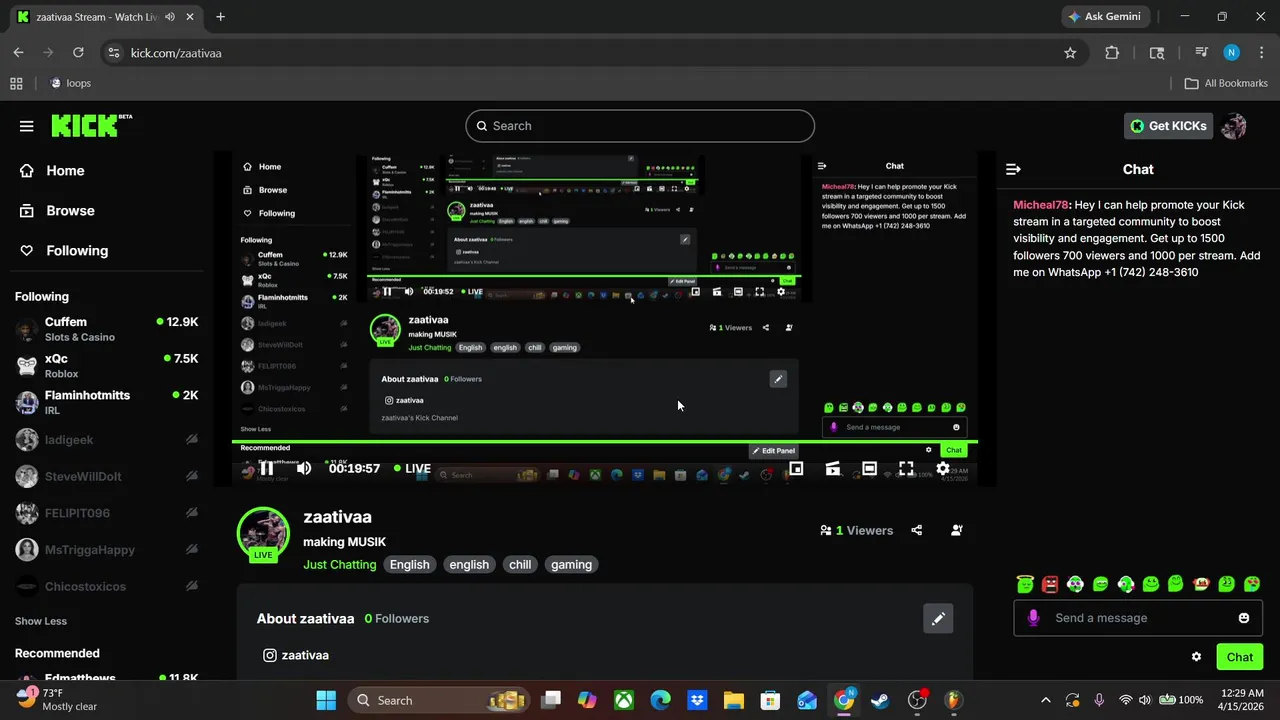The height and width of the screenshot is (720, 1280).
Task: Click the zaativaa channel avatar with LIVE badge
Action: click(263, 534)
